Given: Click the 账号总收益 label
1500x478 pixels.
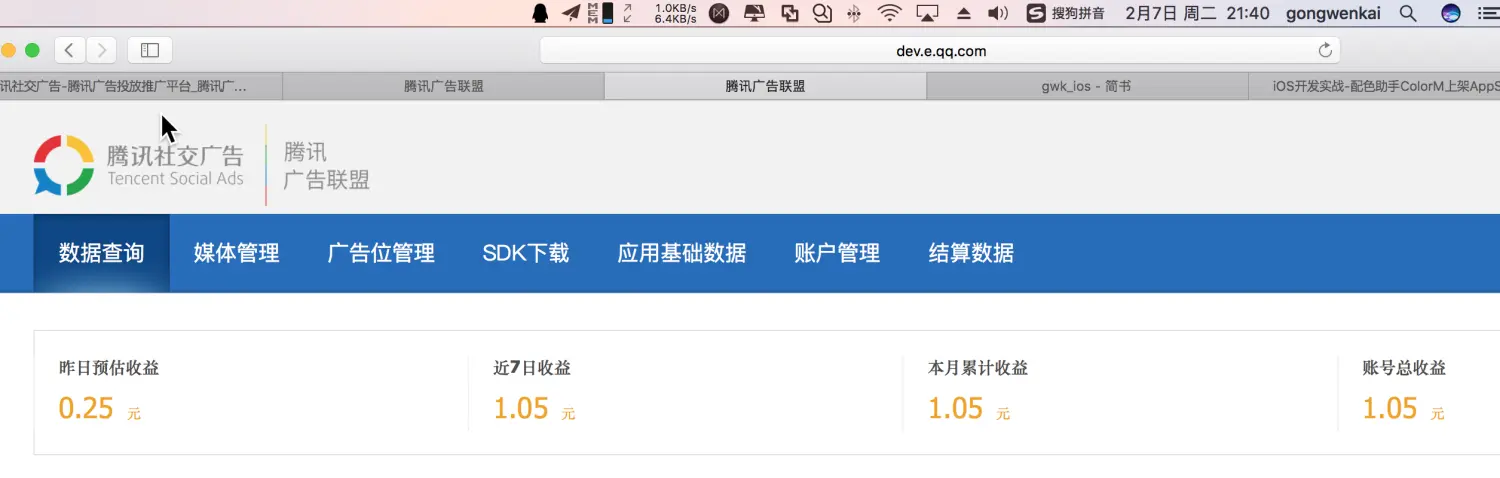Looking at the screenshot, I should point(1404,368).
